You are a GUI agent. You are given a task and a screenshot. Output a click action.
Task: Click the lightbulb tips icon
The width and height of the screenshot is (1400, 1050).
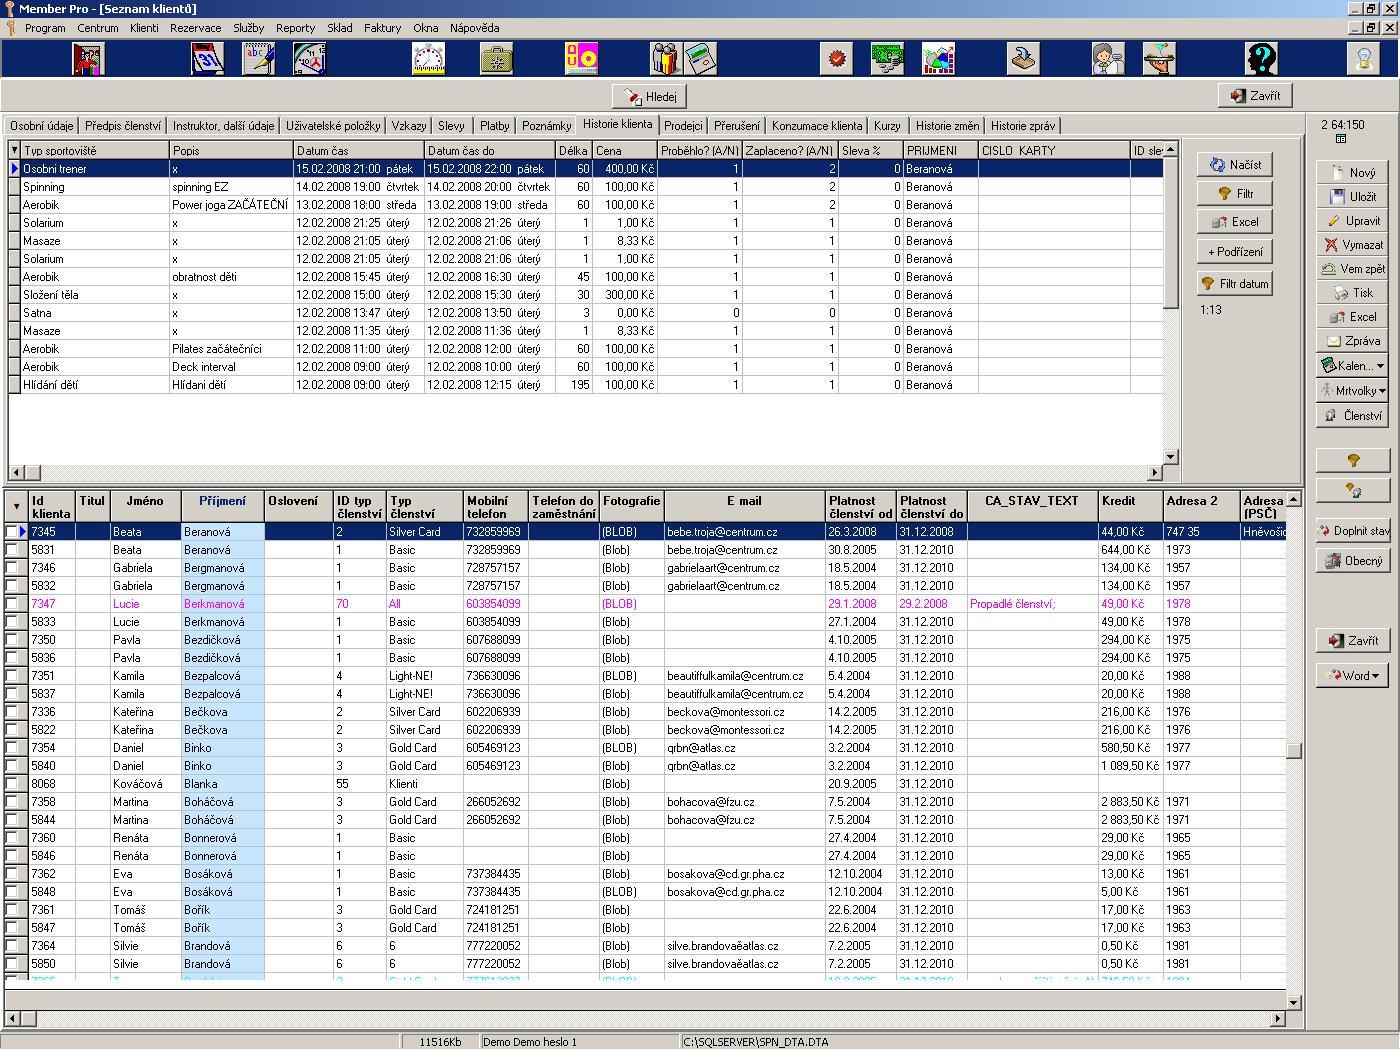tap(1364, 59)
